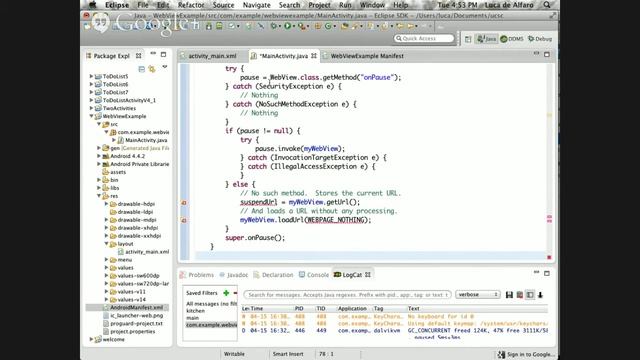Expand the welcome project

(x=91, y=339)
